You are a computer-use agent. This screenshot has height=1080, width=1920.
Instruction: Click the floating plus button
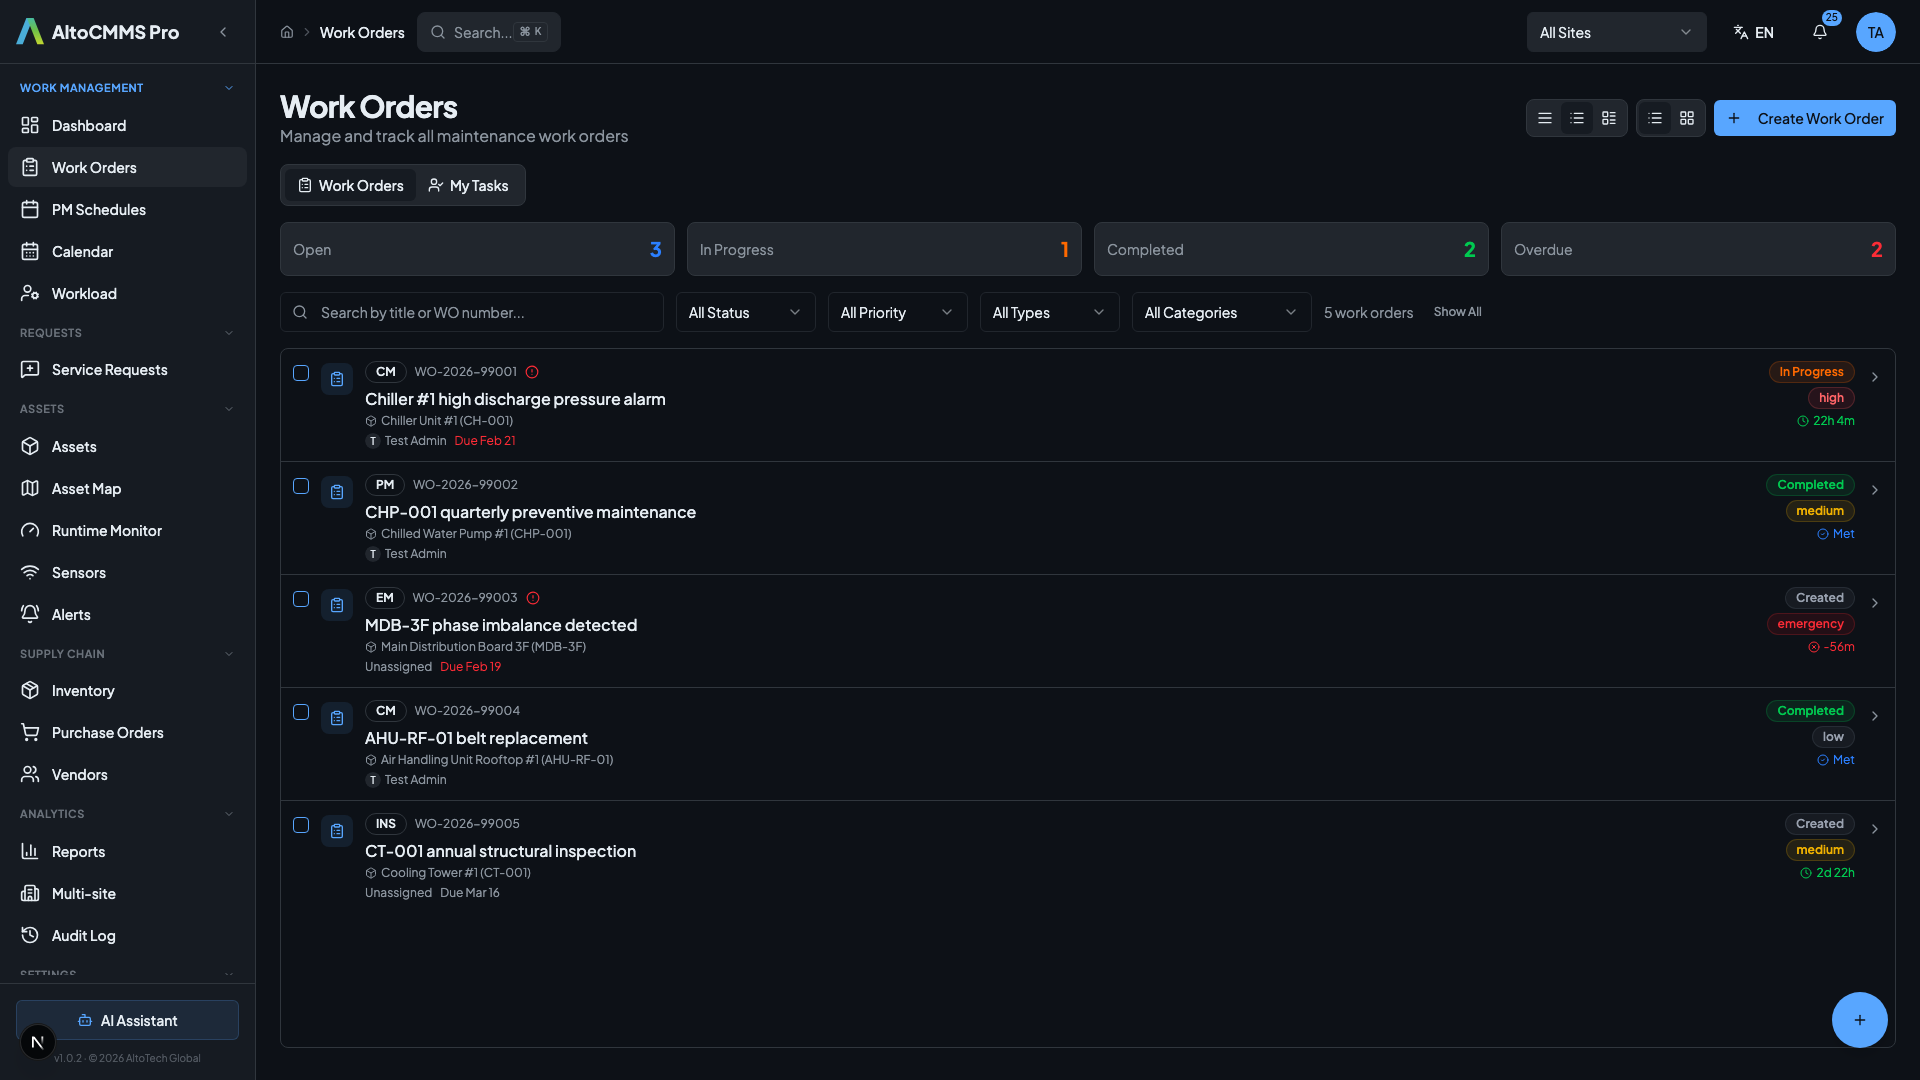(1859, 1020)
